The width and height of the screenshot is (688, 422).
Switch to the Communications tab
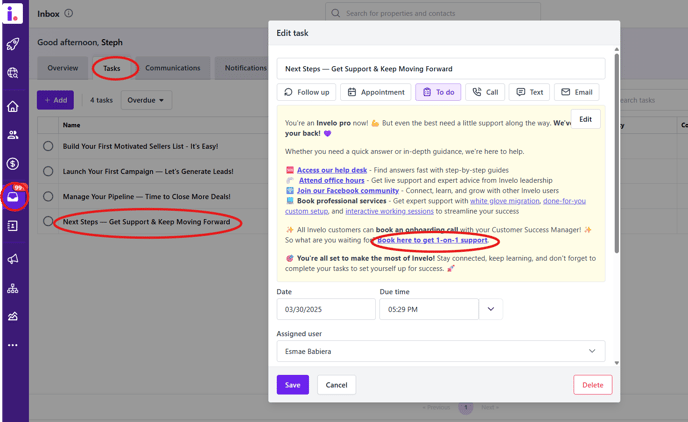click(172, 68)
